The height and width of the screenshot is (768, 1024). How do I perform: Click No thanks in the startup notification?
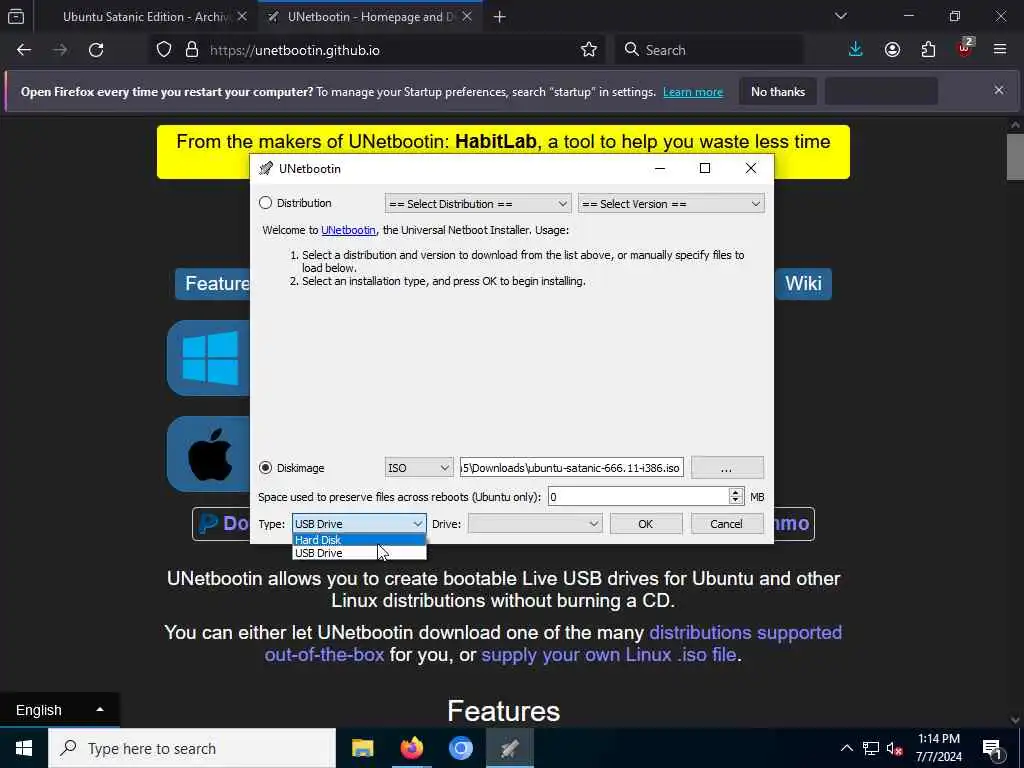pyautogui.click(x=778, y=92)
